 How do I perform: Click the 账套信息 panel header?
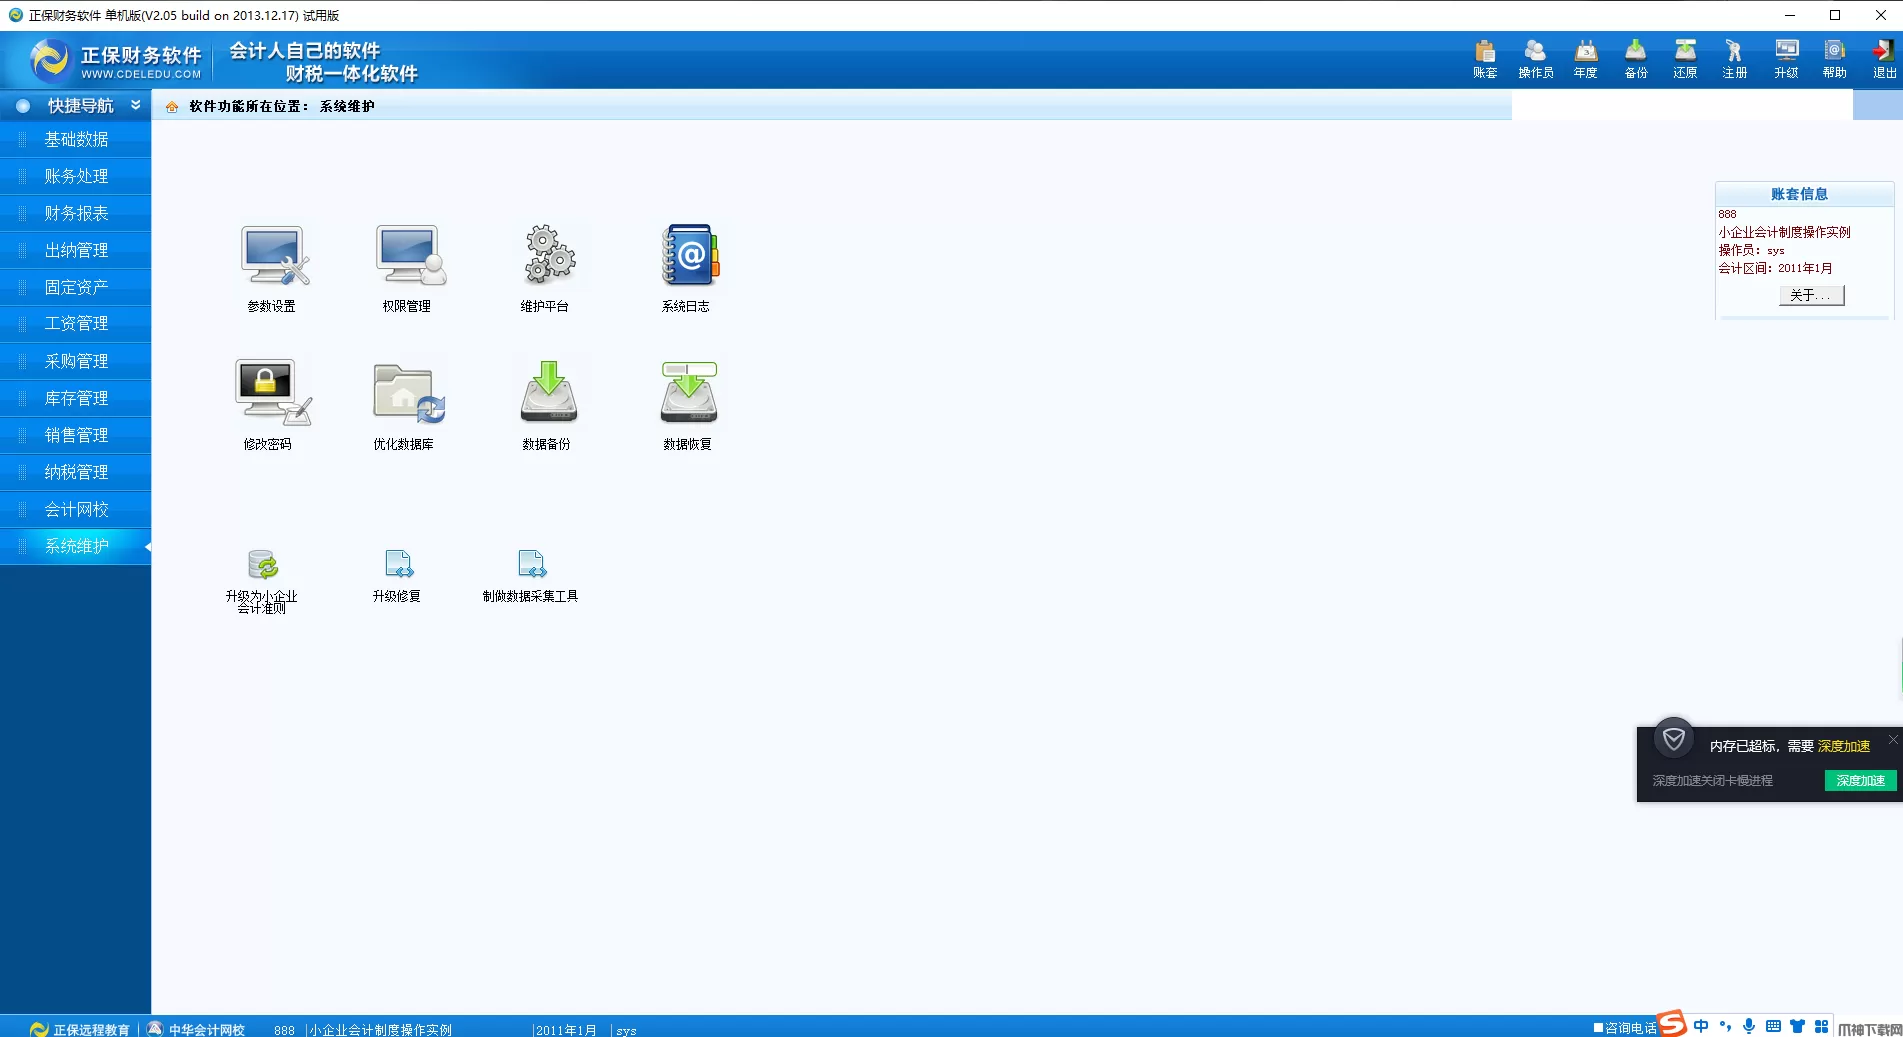(x=1804, y=194)
